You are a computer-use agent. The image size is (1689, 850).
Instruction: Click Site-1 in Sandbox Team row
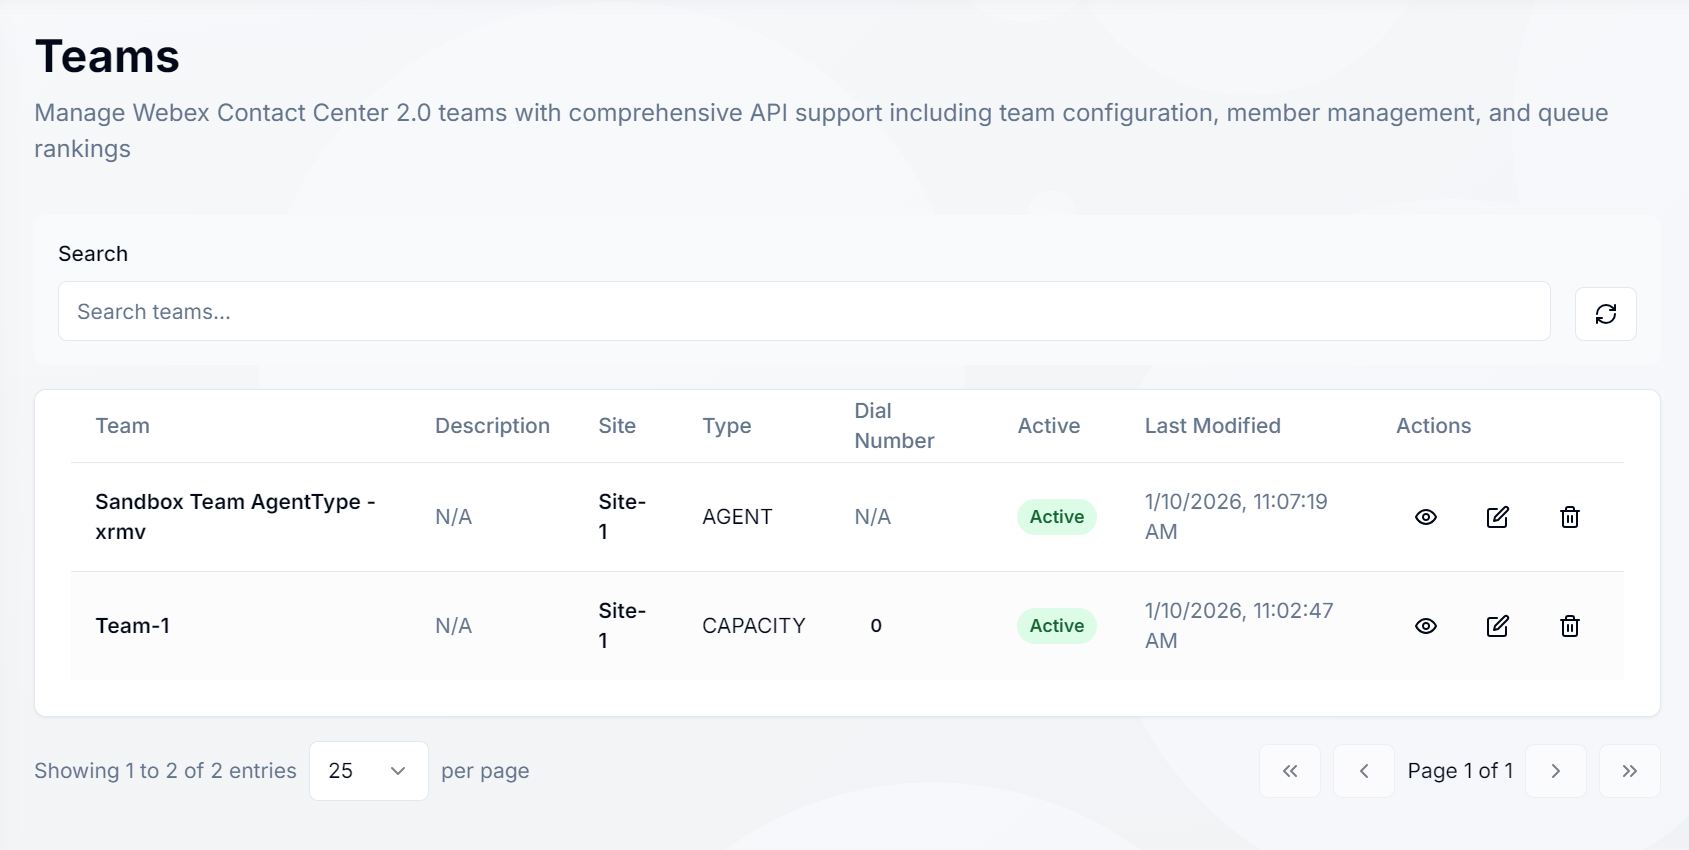[x=622, y=517]
